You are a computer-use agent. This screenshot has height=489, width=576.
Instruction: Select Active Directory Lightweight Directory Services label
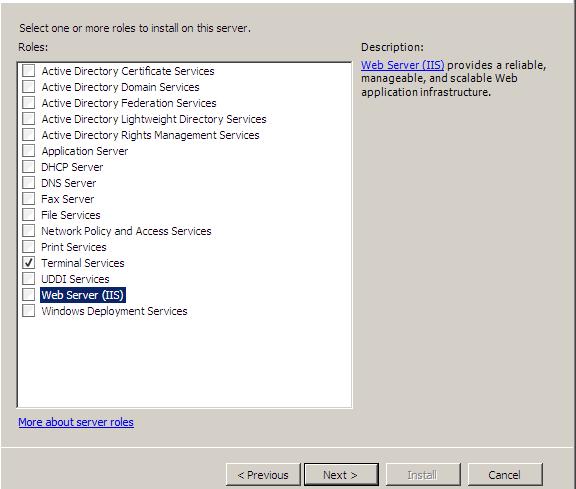tap(154, 119)
